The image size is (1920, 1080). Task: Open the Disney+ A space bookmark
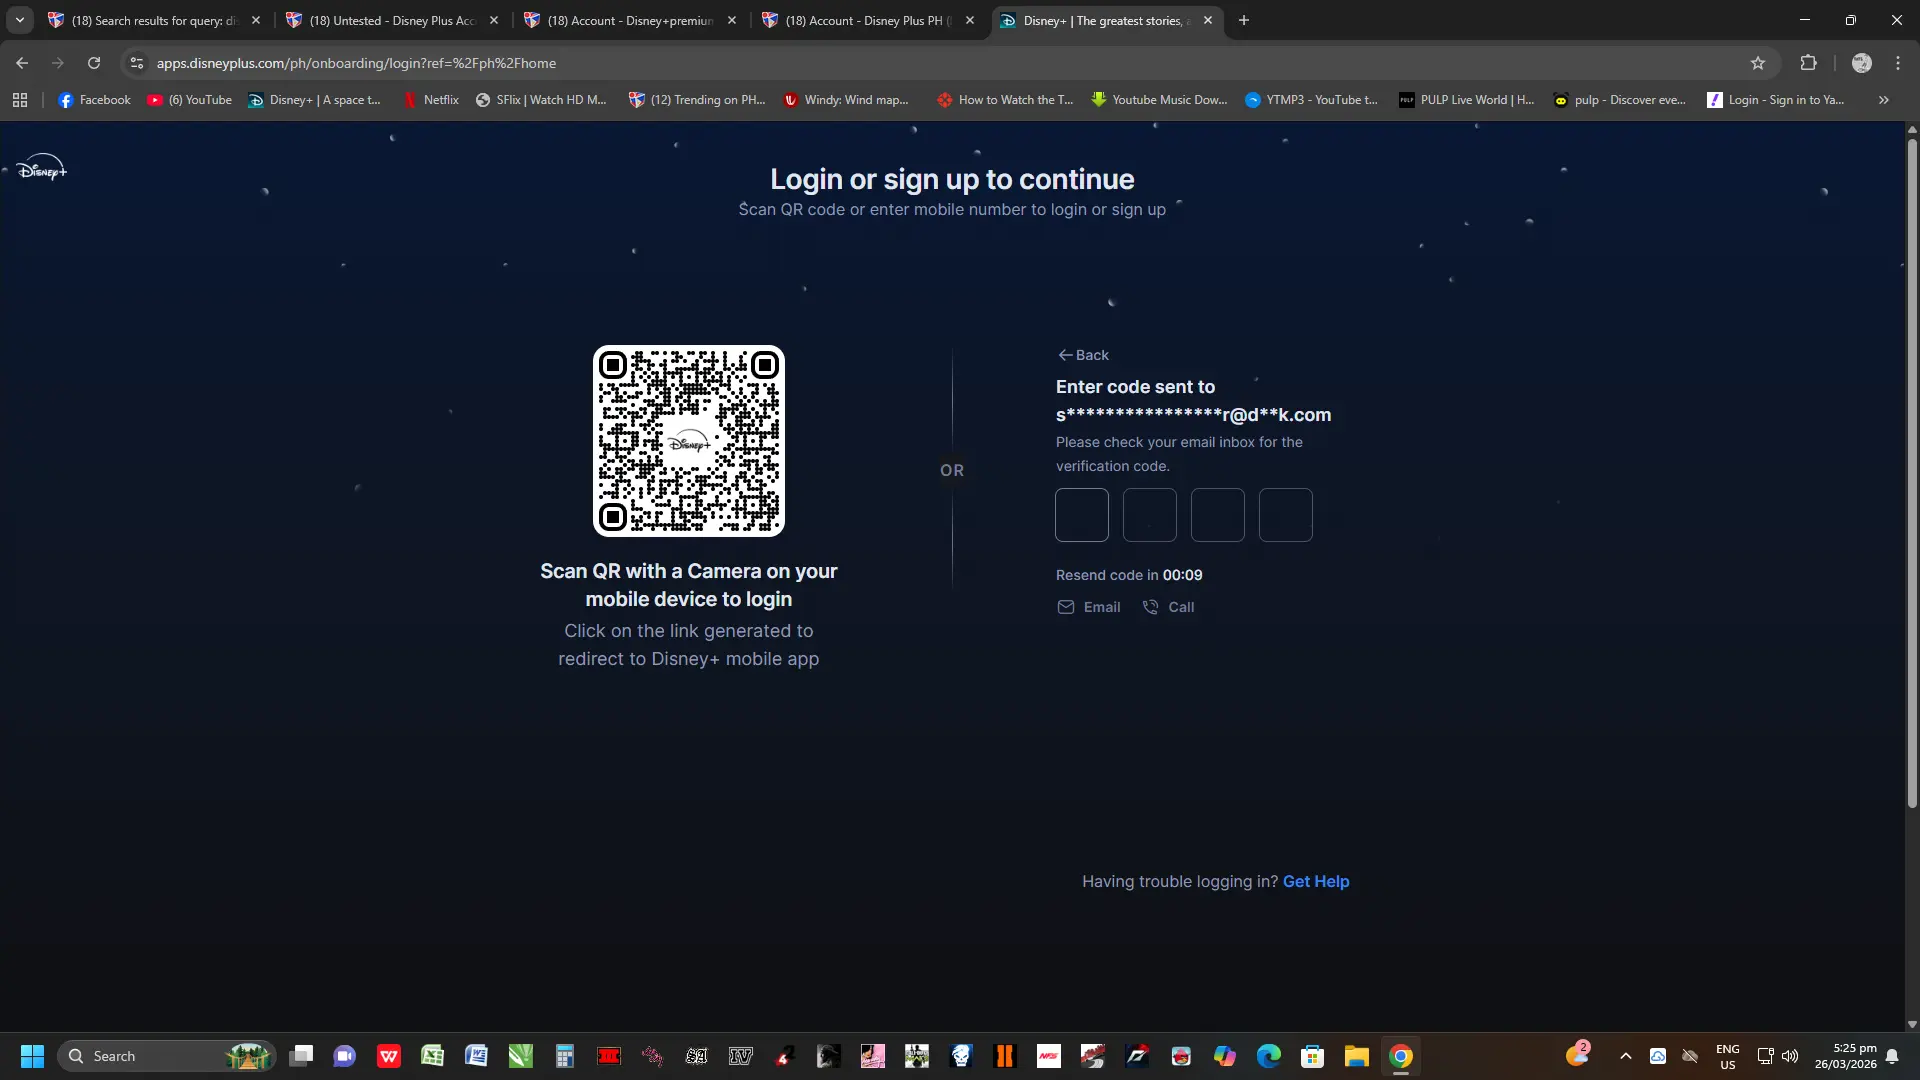(x=314, y=100)
